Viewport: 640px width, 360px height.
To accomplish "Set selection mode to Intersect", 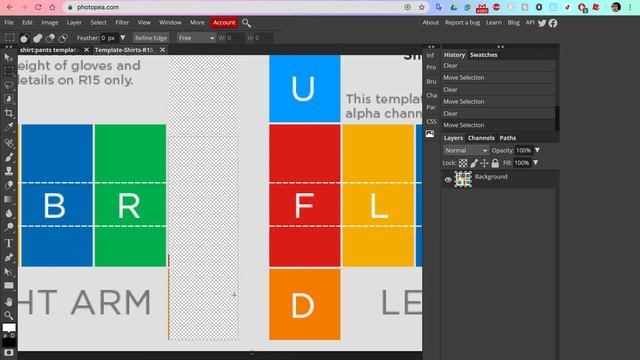I will click(x=63, y=38).
